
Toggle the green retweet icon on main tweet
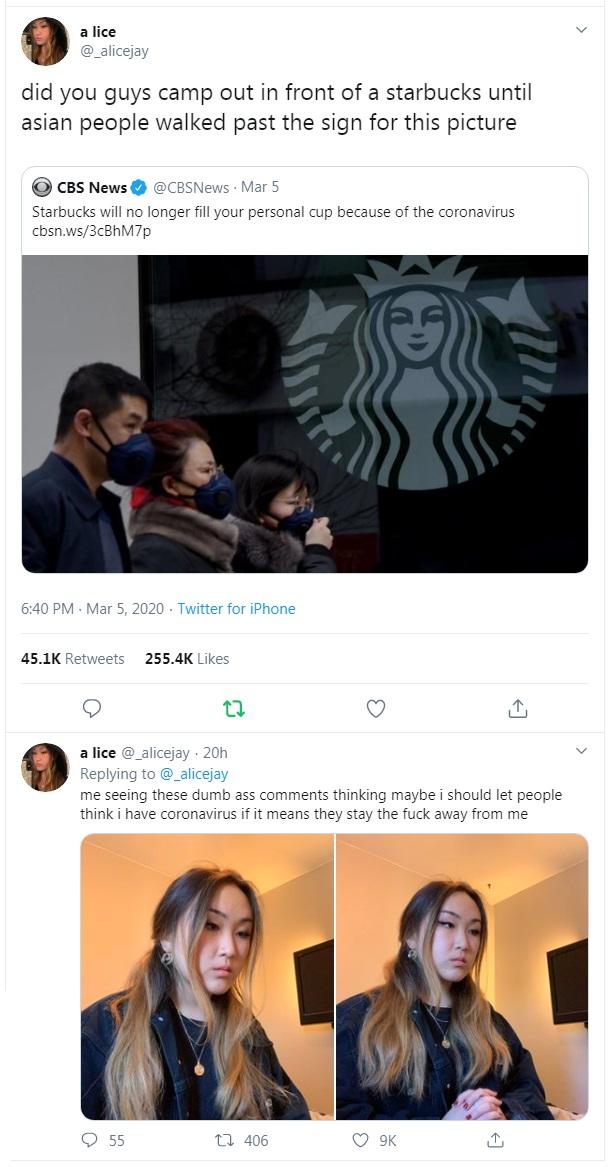click(x=234, y=708)
